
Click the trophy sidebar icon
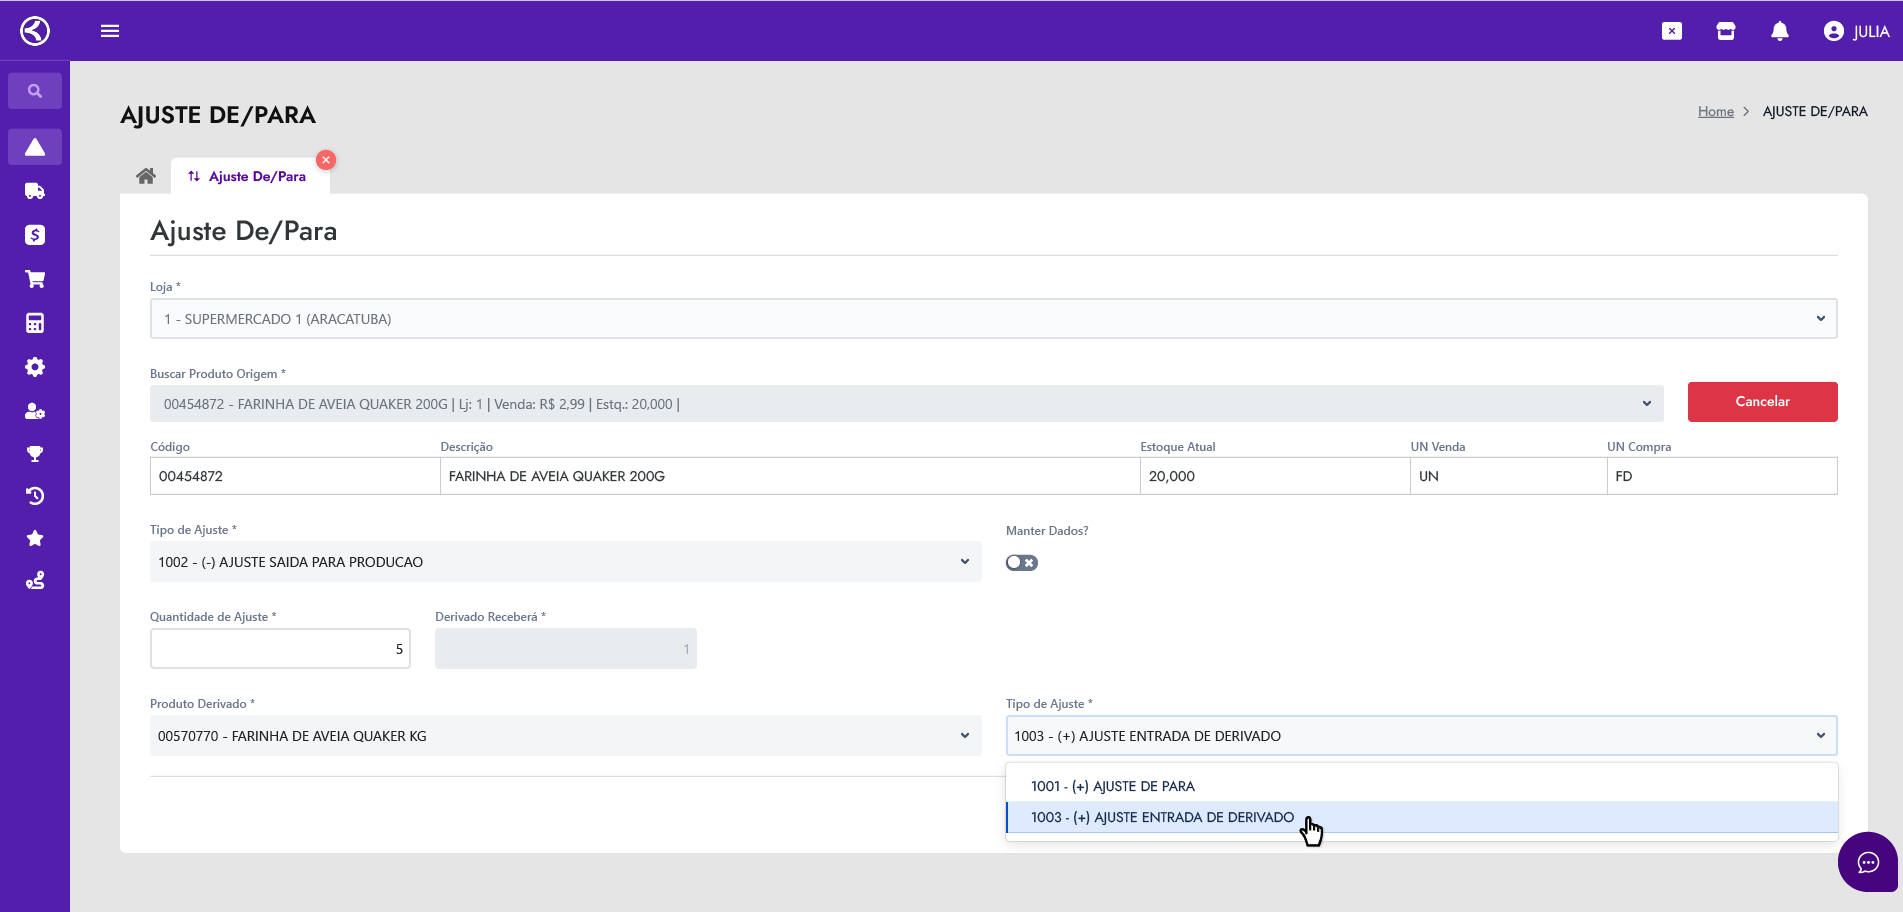(x=35, y=454)
